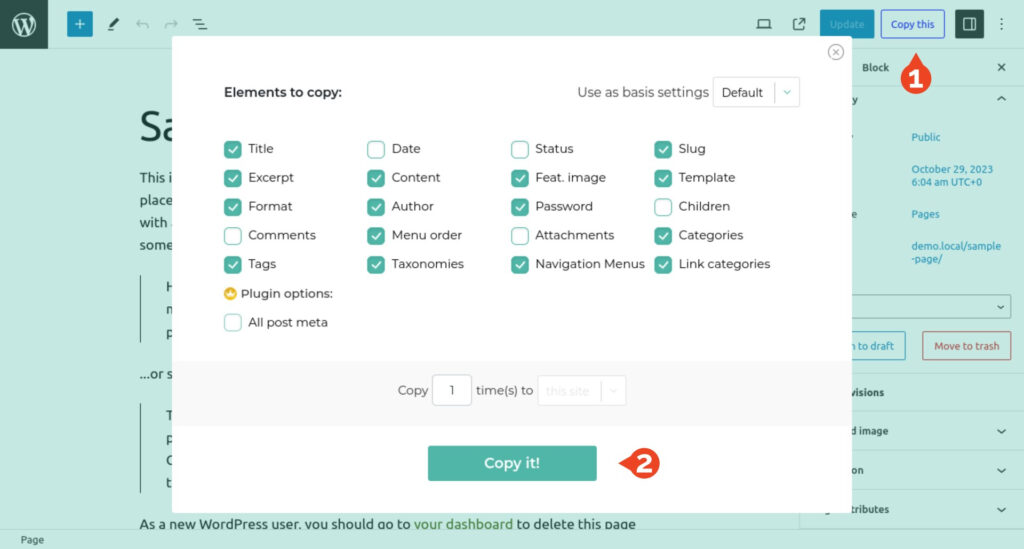Select the pencil Tools icon
Viewport: 1024px width, 549px height.
113,24
